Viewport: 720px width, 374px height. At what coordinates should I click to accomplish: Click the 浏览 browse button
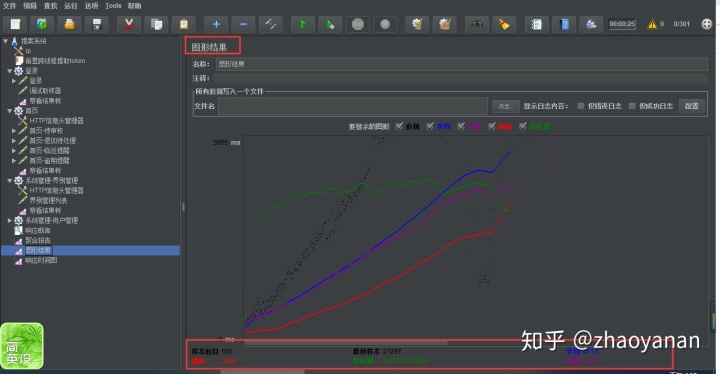(x=506, y=106)
